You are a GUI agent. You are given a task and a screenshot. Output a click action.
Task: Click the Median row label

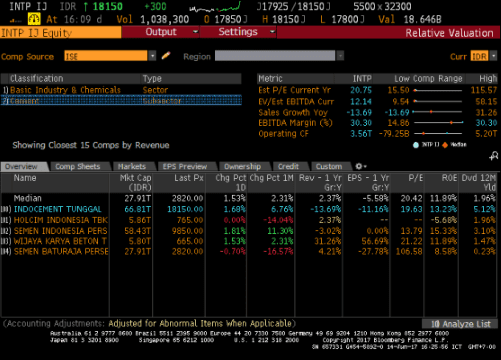(28, 198)
